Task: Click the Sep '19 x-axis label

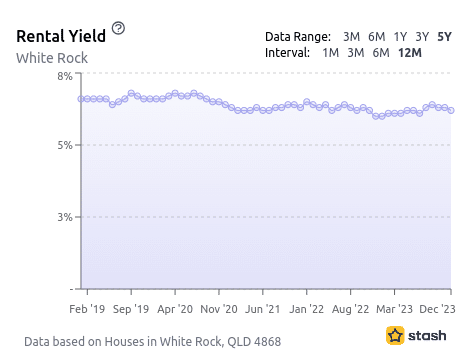Action: 131,309
